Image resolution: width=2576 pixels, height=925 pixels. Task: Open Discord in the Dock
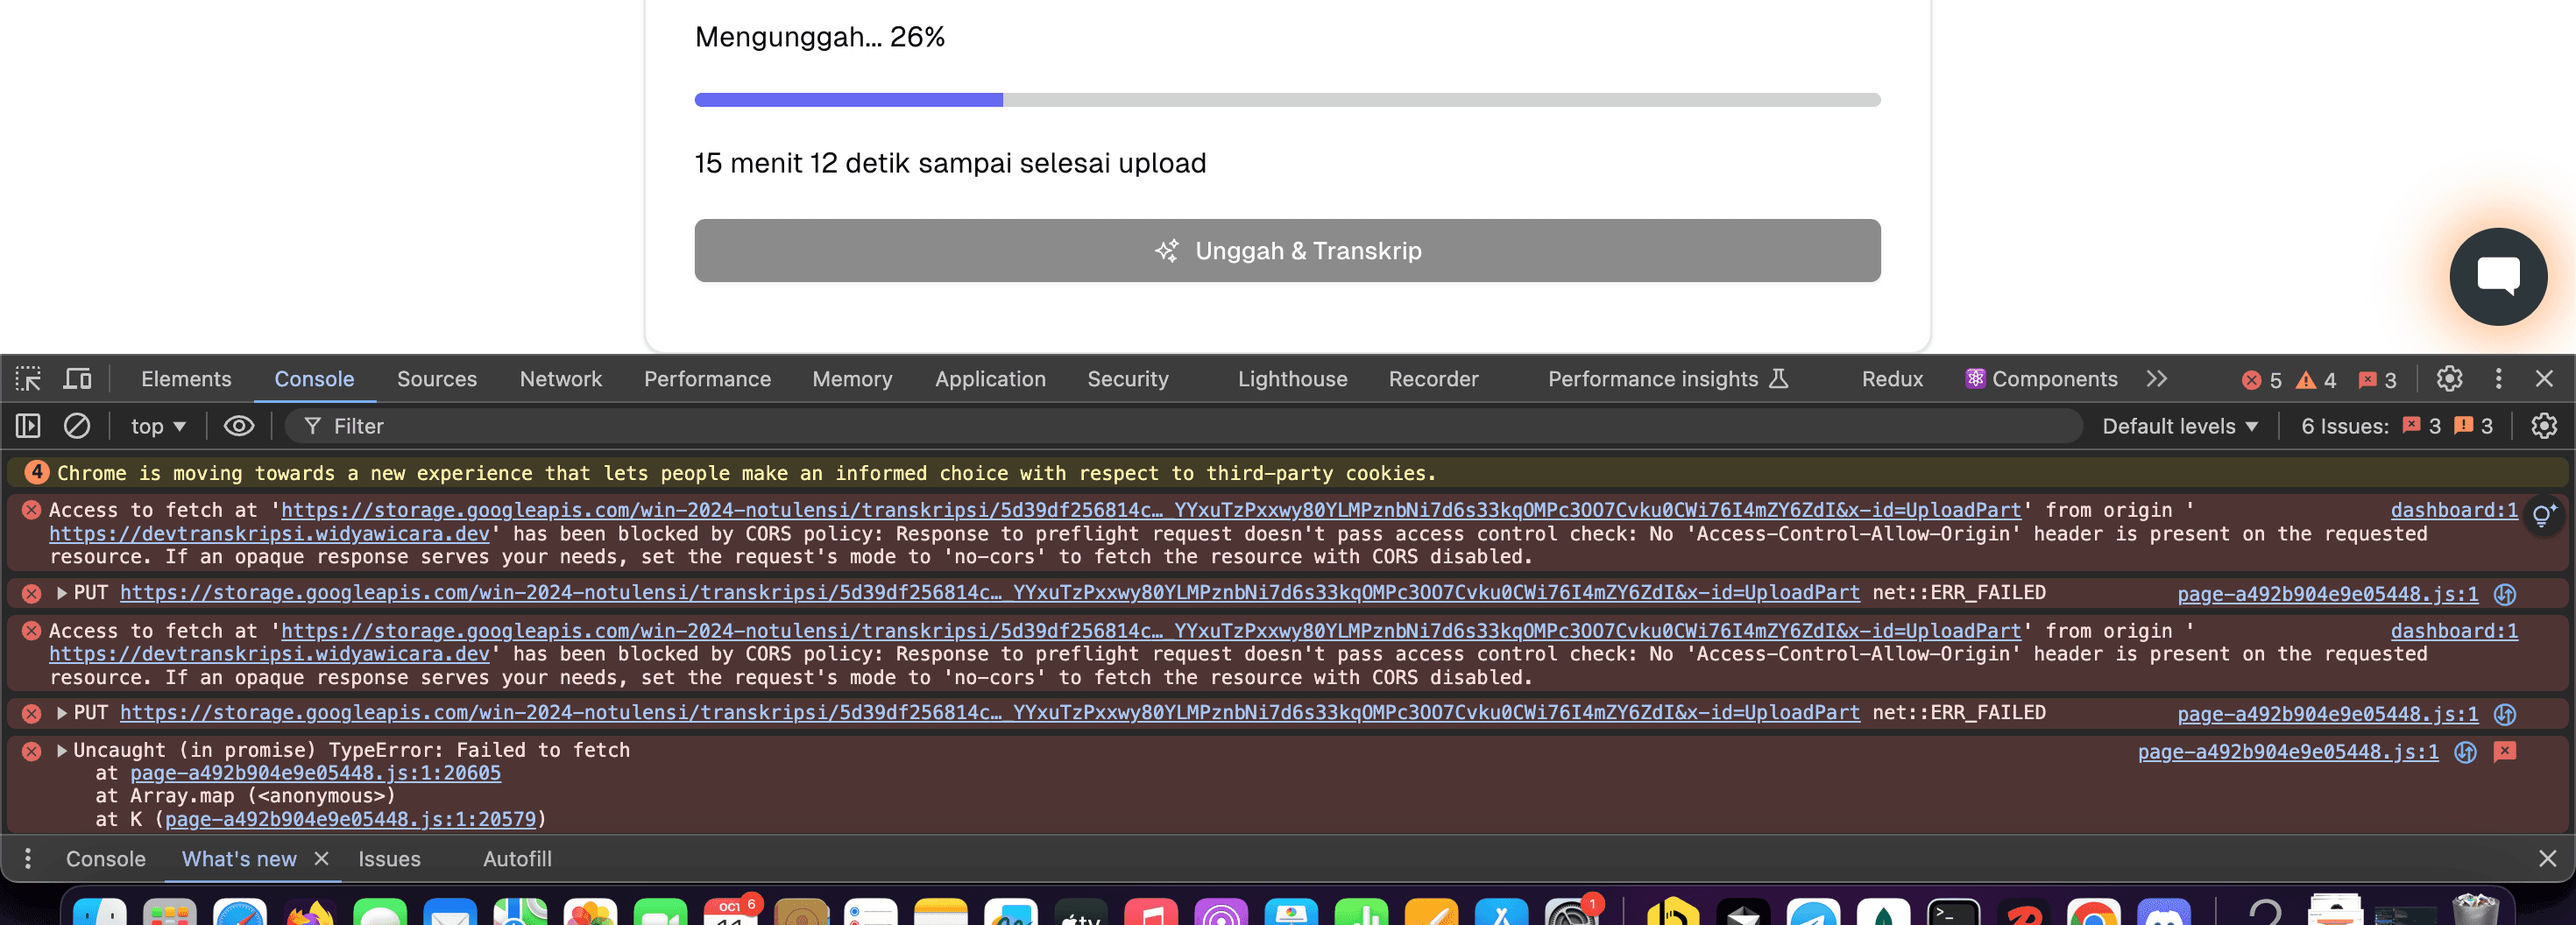coord(2163,912)
